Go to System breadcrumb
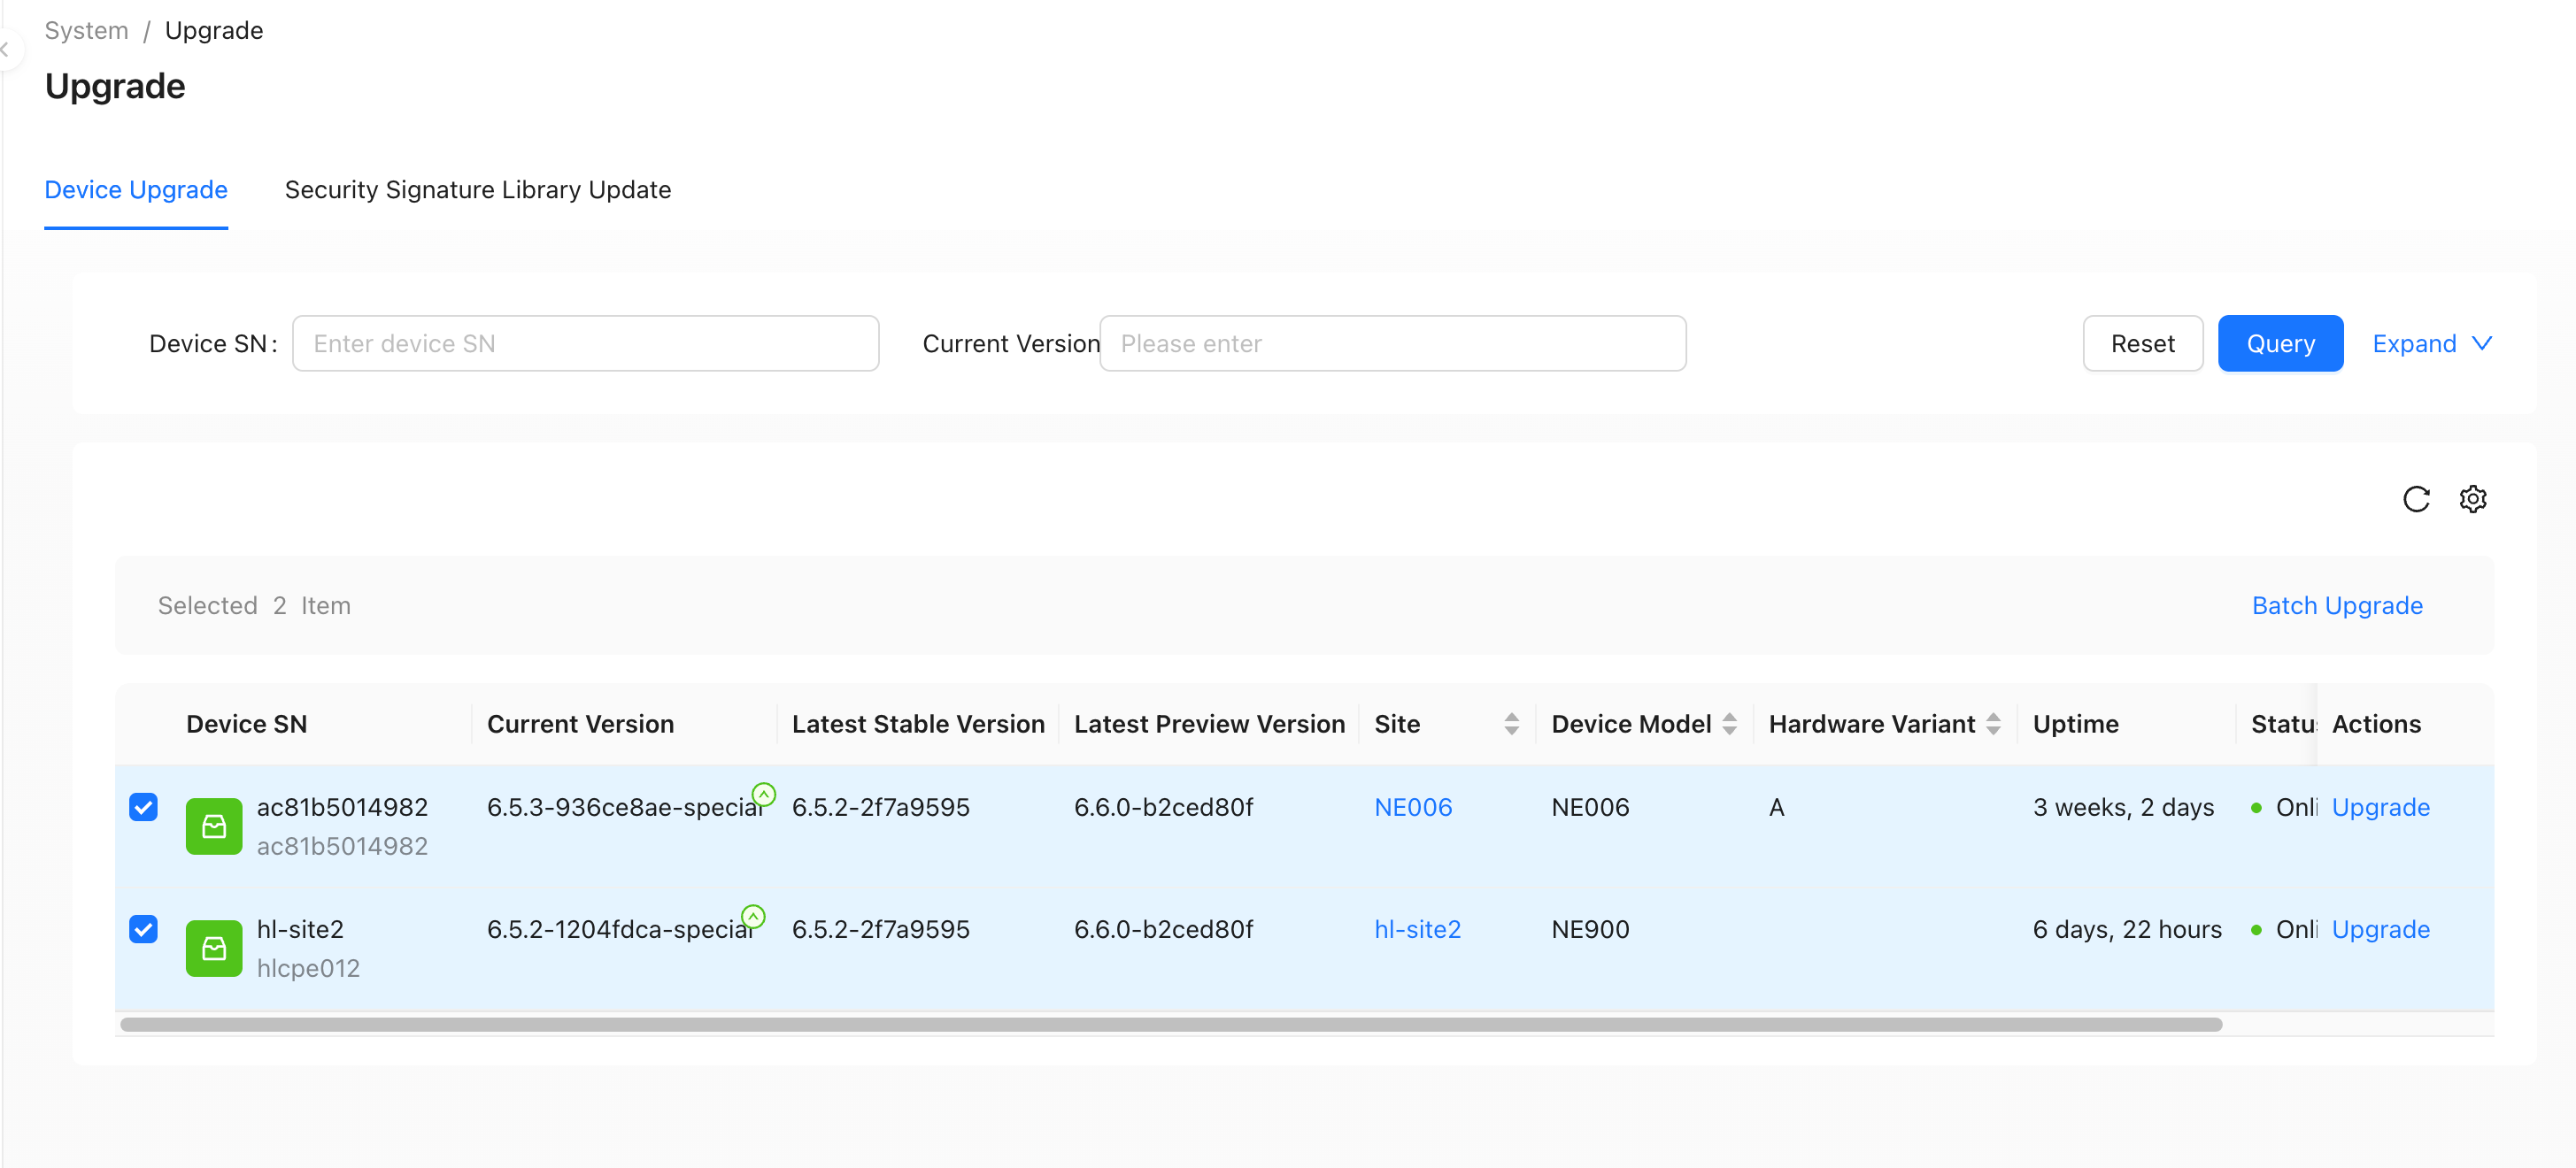The image size is (2576, 1168). (87, 30)
